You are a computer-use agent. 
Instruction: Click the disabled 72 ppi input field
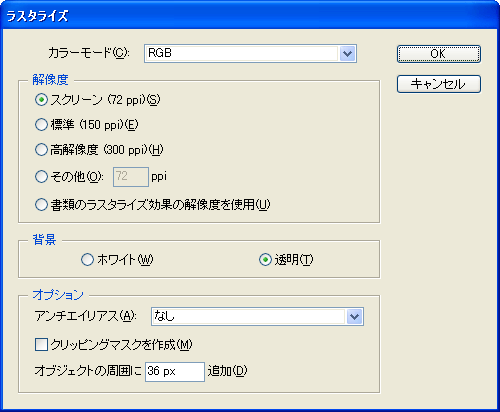[x=131, y=177]
